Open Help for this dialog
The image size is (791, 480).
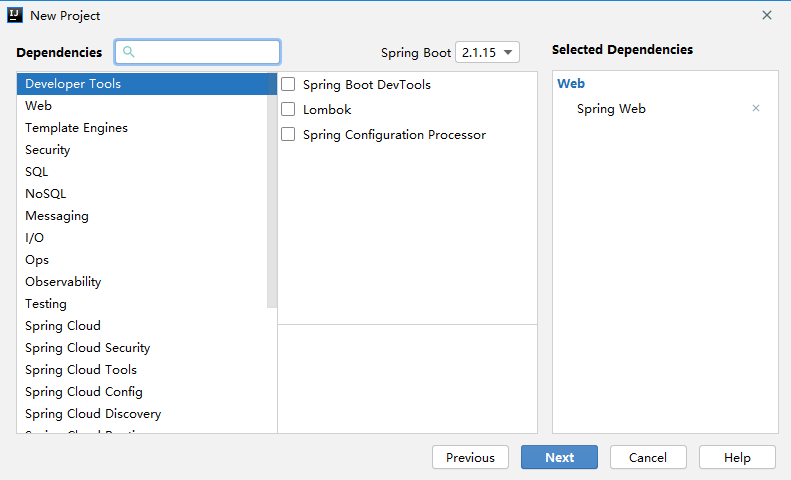pyautogui.click(x=737, y=457)
